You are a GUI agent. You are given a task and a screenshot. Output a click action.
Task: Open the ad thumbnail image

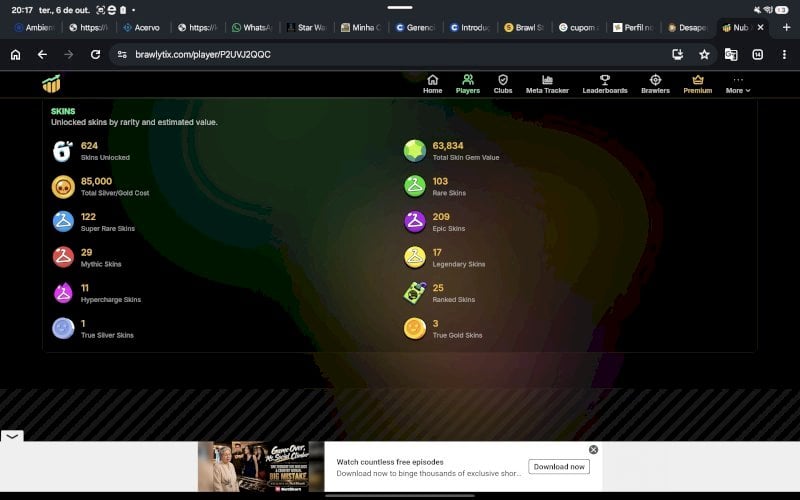pos(261,467)
